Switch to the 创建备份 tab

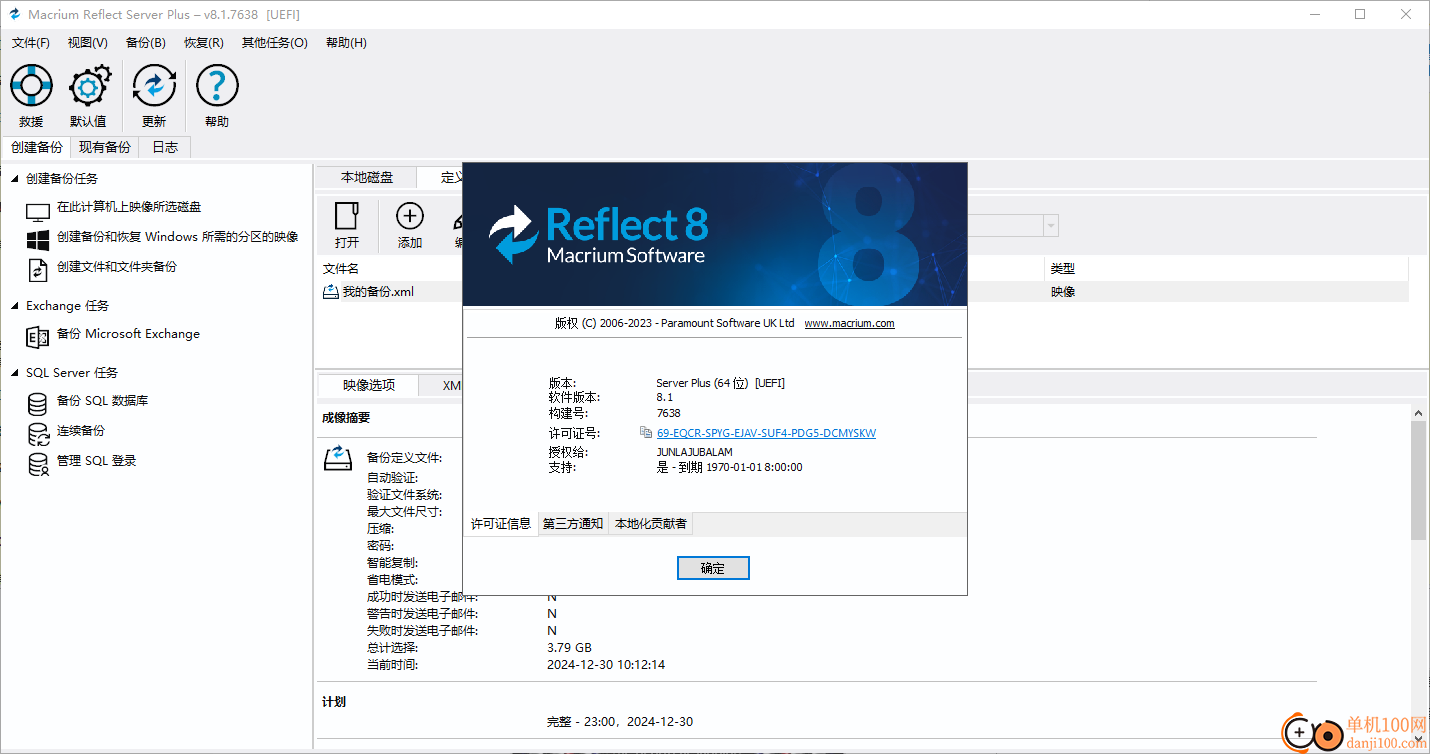(x=36, y=147)
